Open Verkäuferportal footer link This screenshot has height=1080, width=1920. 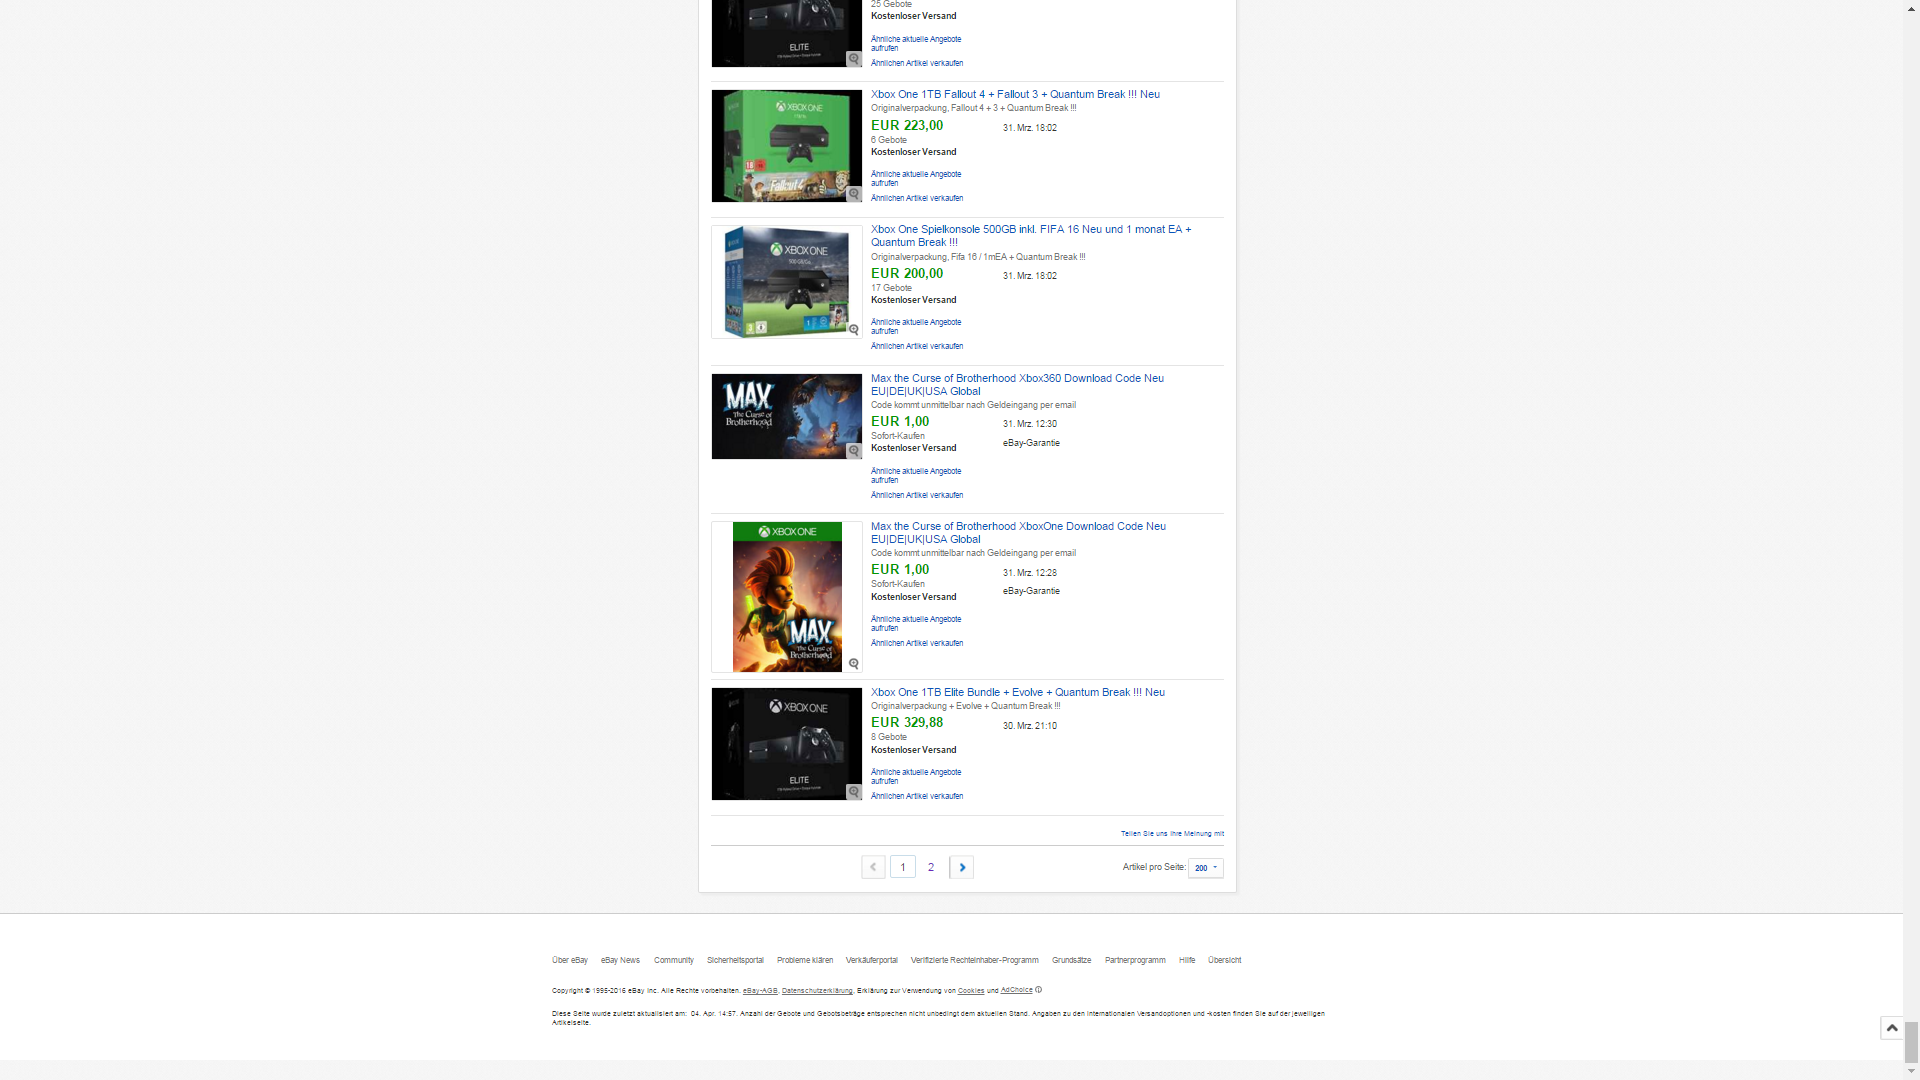tap(872, 960)
